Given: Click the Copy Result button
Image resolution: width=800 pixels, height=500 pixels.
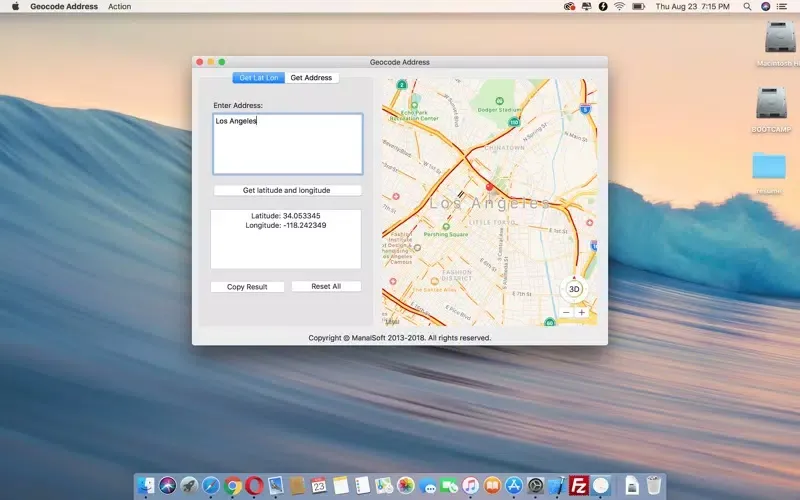Looking at the screenshot, I should coord(247,287).
